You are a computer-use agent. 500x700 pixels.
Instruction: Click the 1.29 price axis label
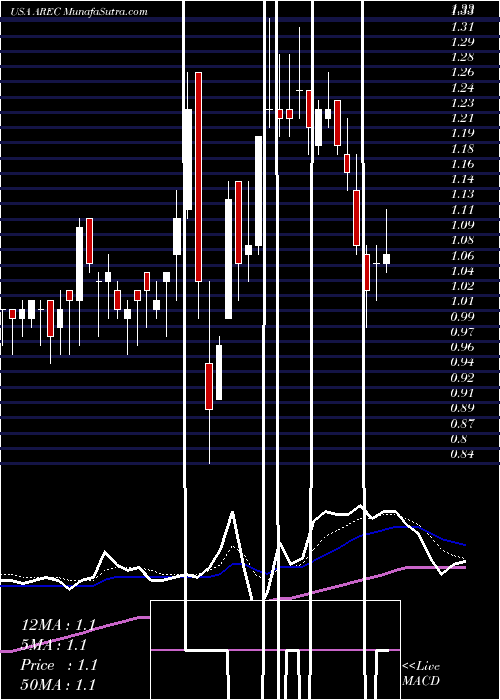pyautogui.click(x=462, y=42)
